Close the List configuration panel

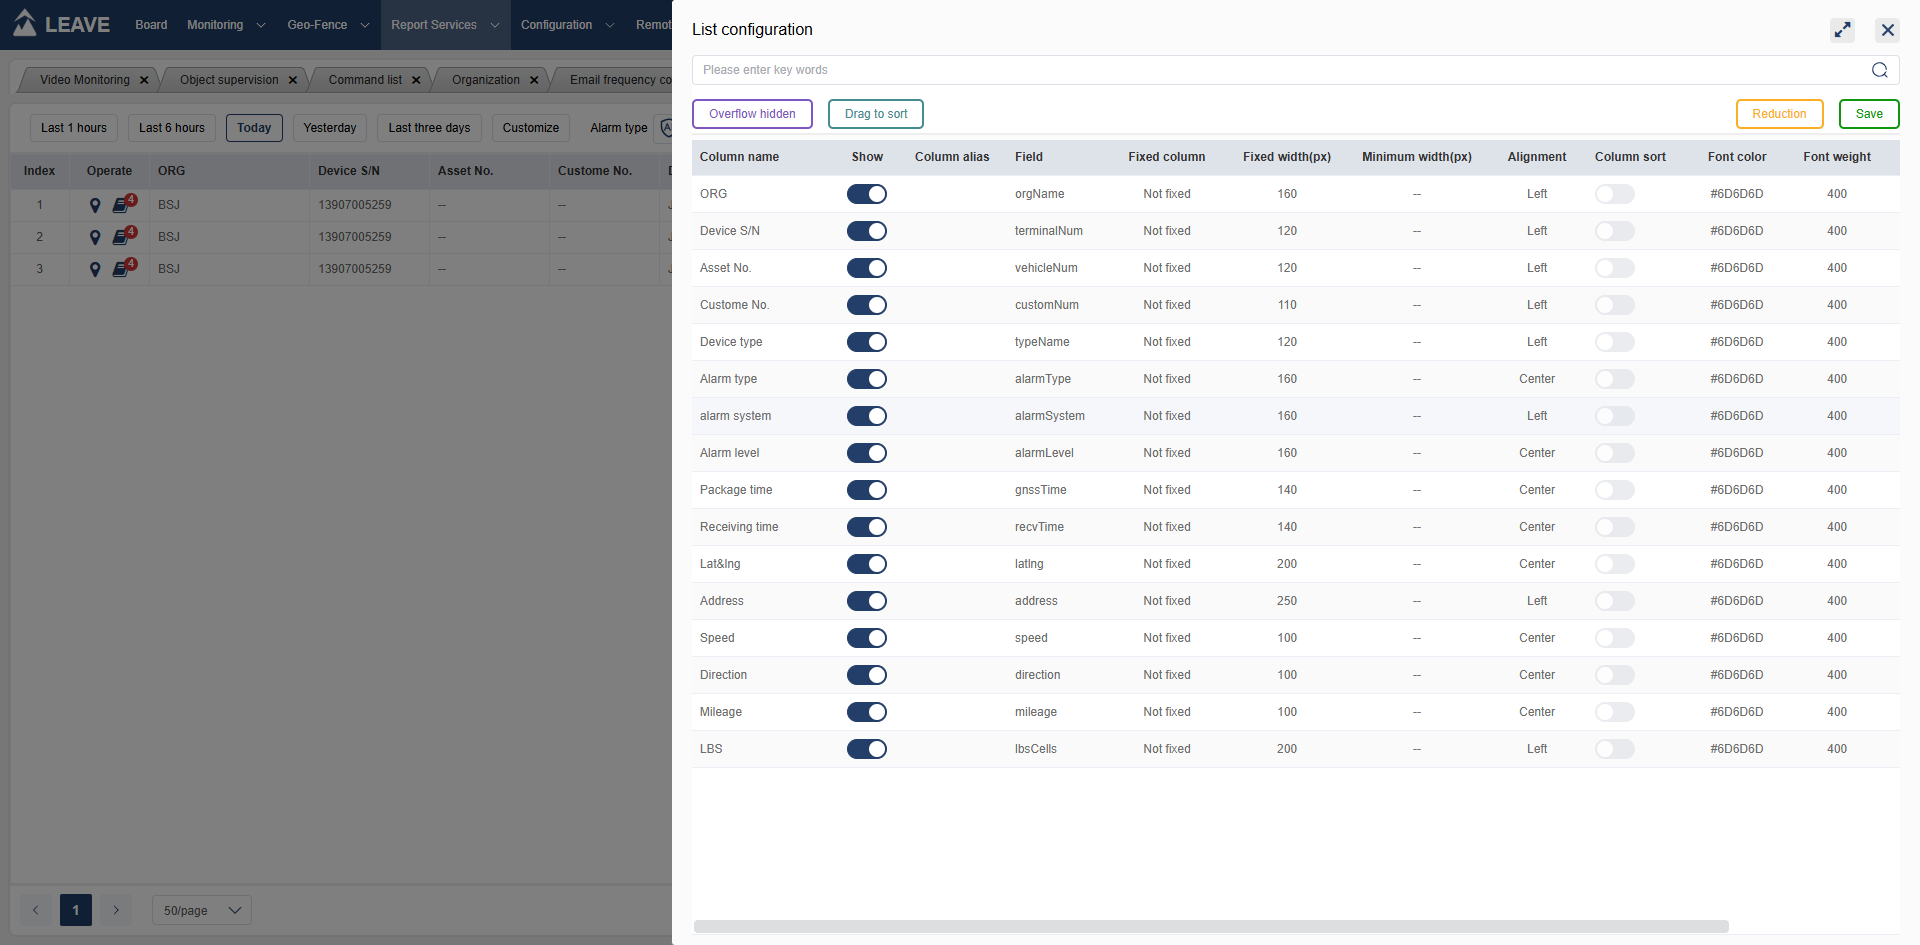coord(1887,30)
